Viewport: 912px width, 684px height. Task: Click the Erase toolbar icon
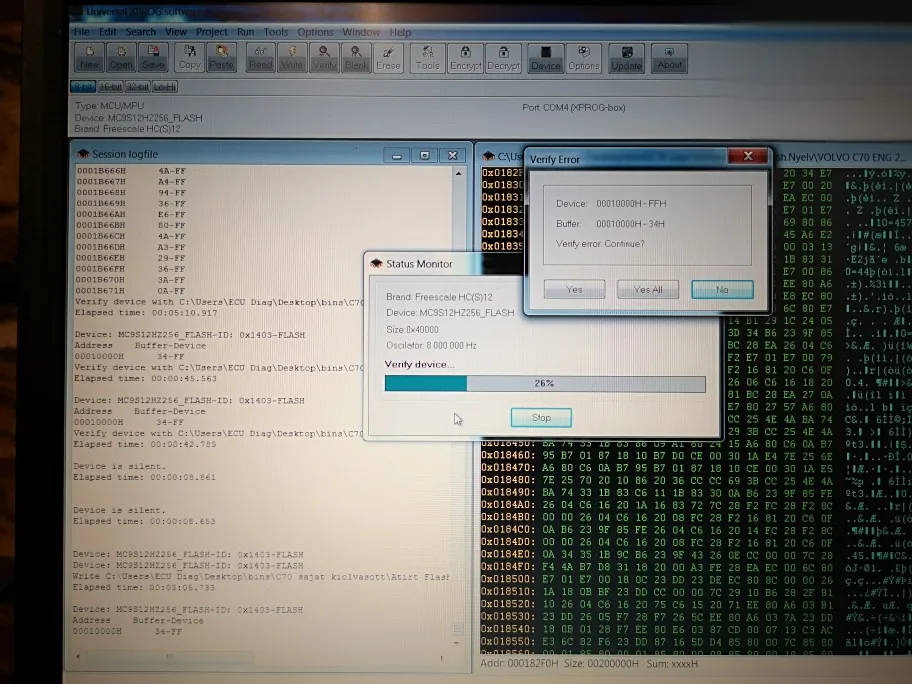(x=388, y=58)
